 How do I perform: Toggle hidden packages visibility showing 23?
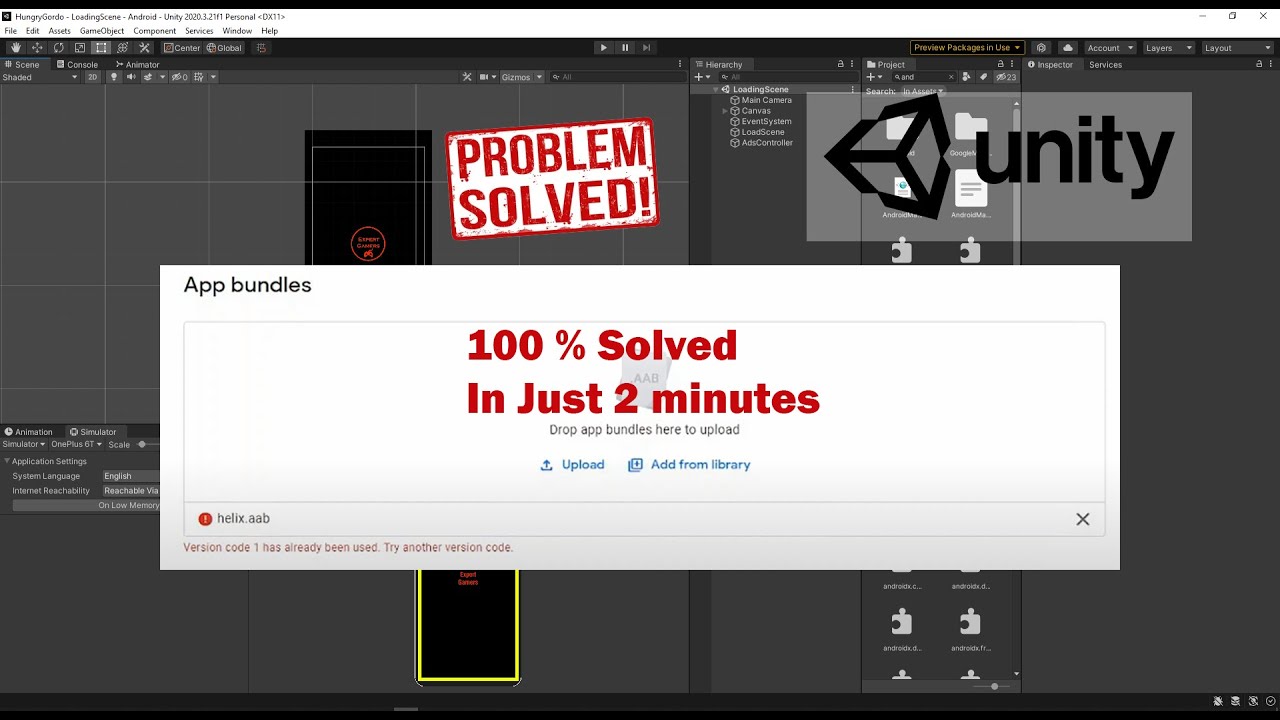[x=1006, y=77]
